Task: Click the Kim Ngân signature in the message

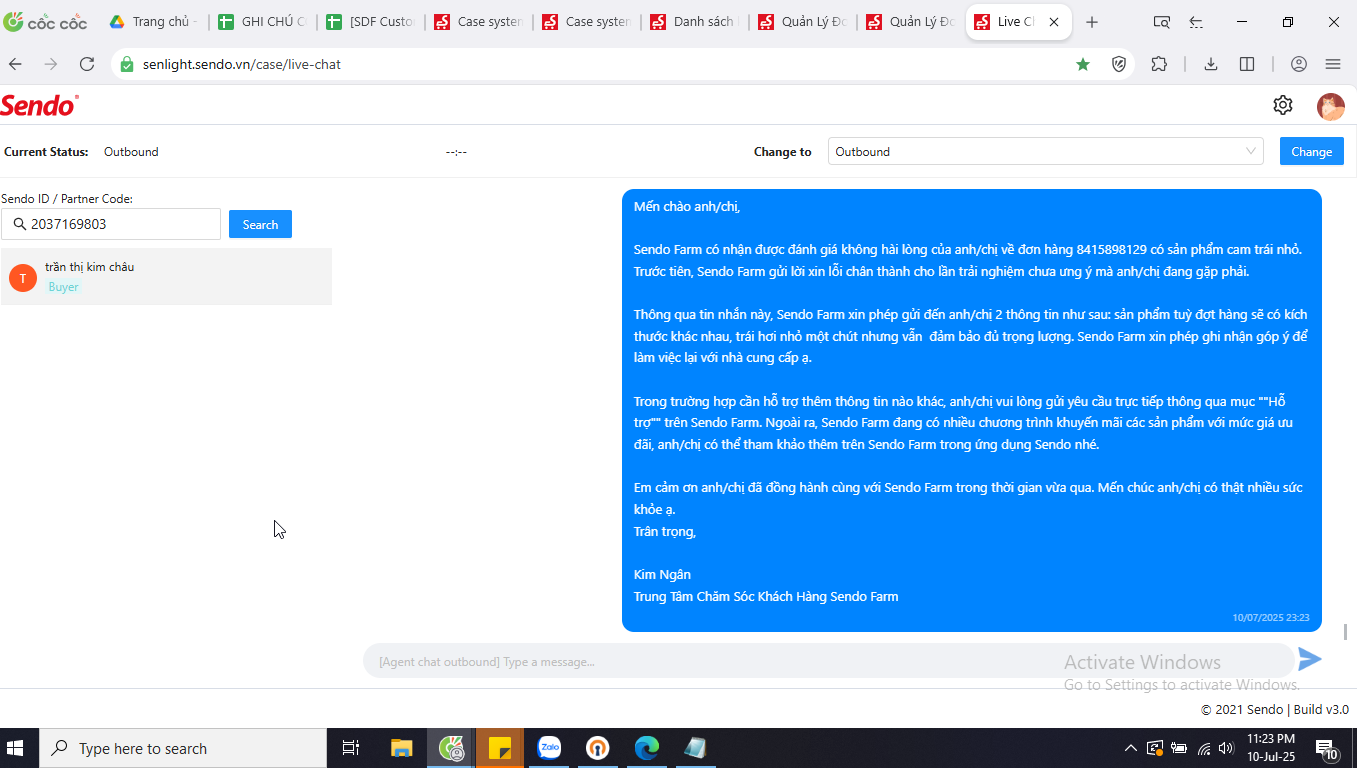Action: click(662, 575)
